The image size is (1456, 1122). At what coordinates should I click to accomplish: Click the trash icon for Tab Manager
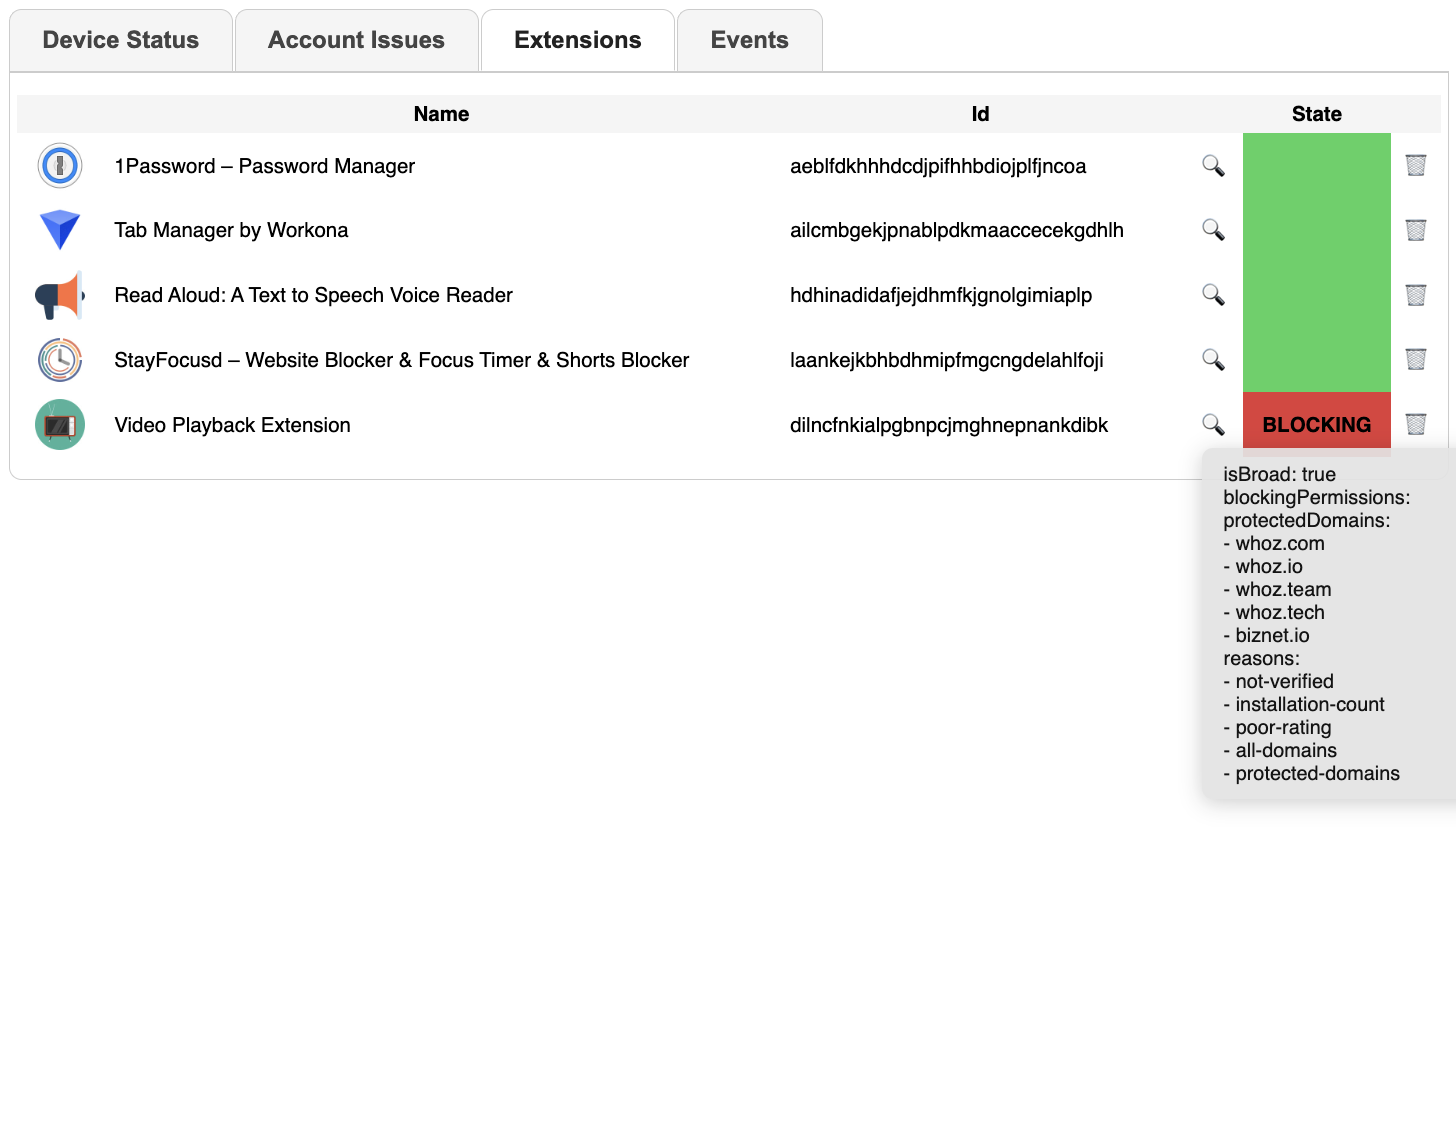1416,230
